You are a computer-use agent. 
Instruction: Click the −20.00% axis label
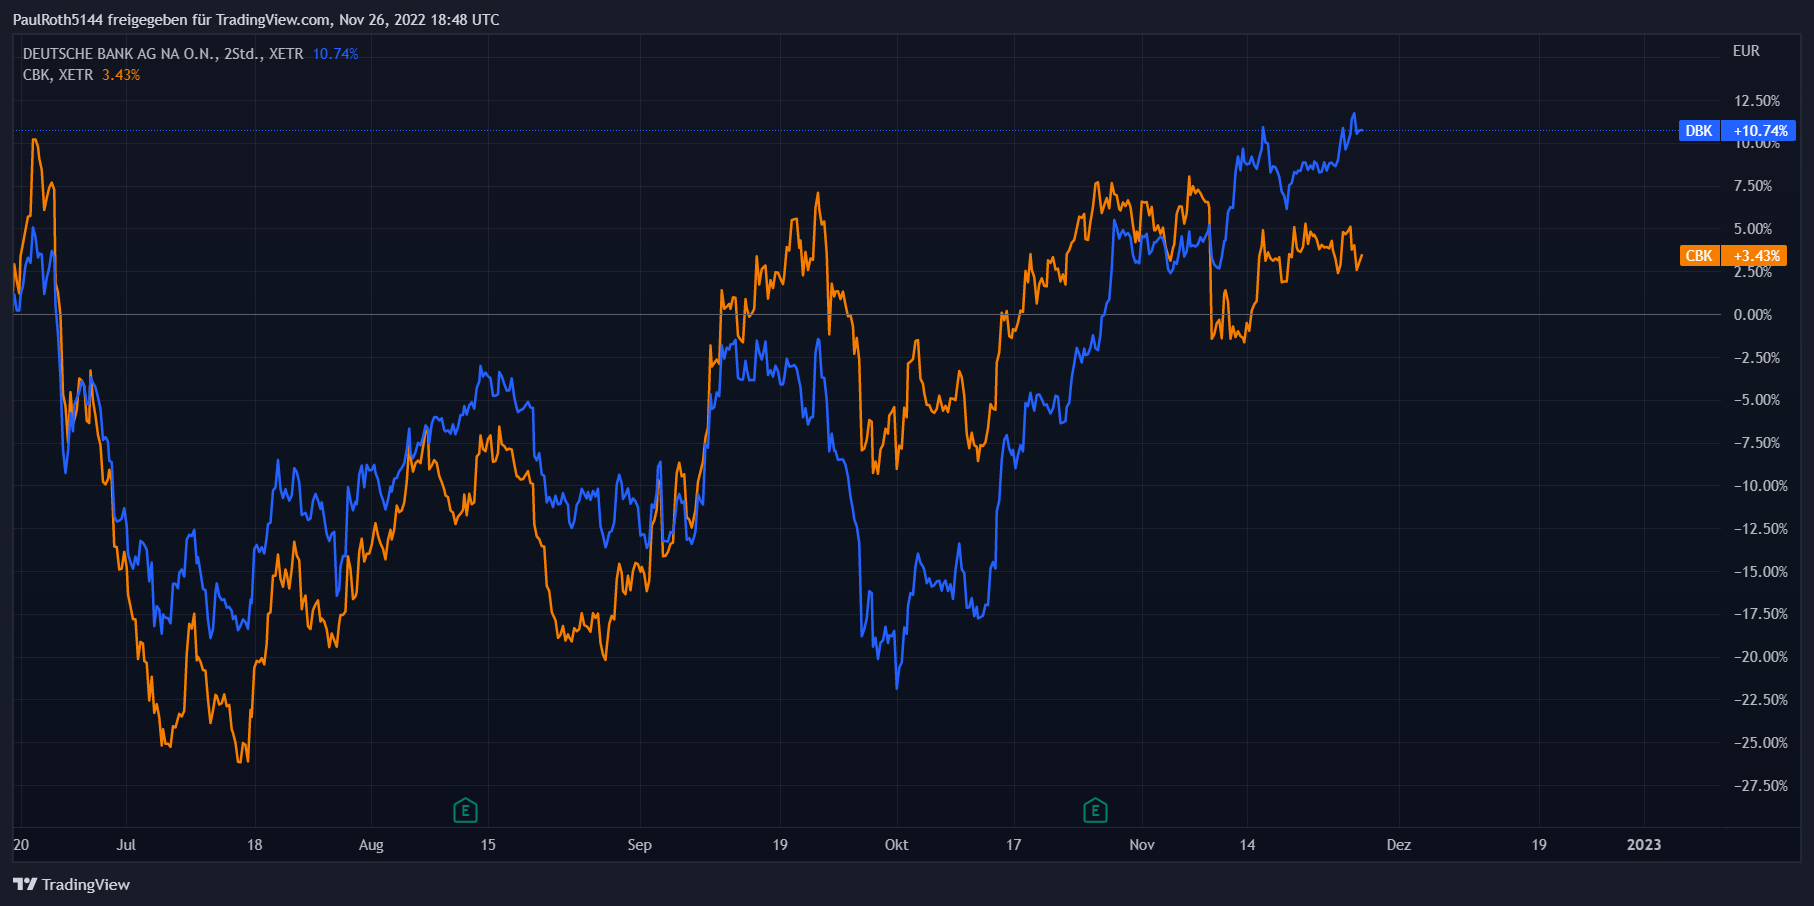pyautogui.click(x=1760, y=657)
